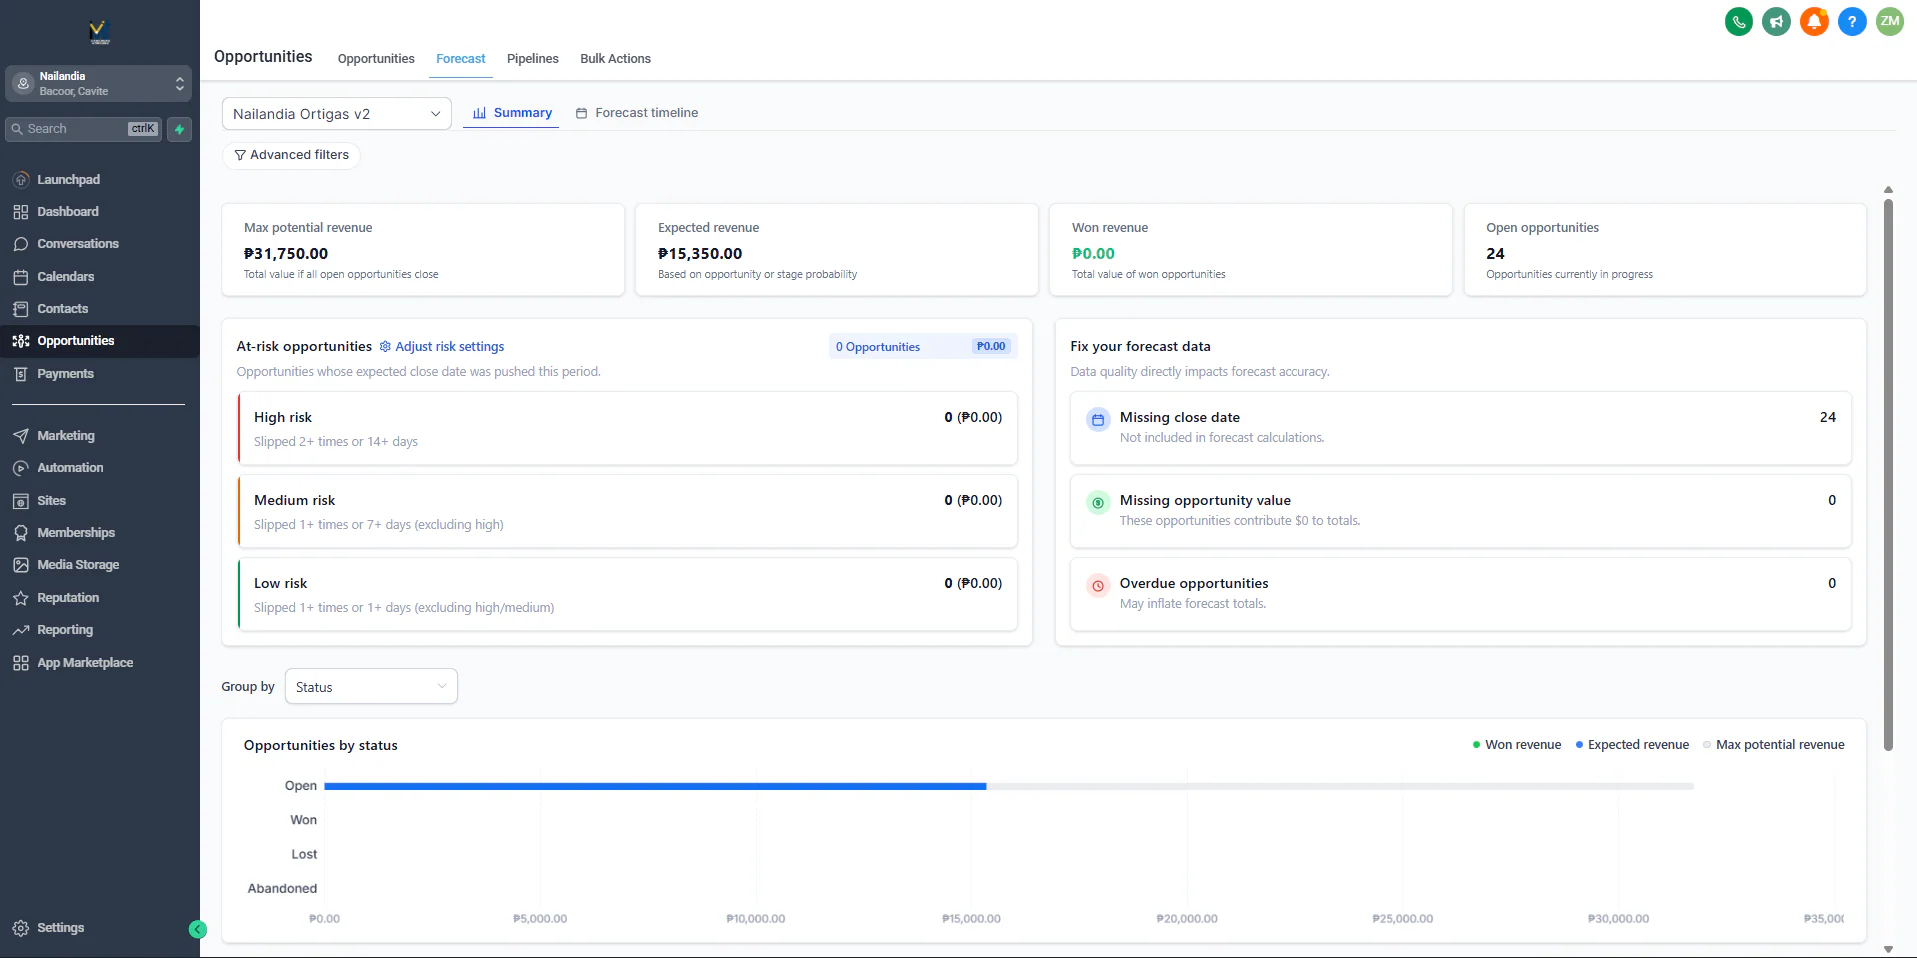Click the gray max potential revenue bar
Screen dimensions: 1917x958
(x=1340, y=787)
